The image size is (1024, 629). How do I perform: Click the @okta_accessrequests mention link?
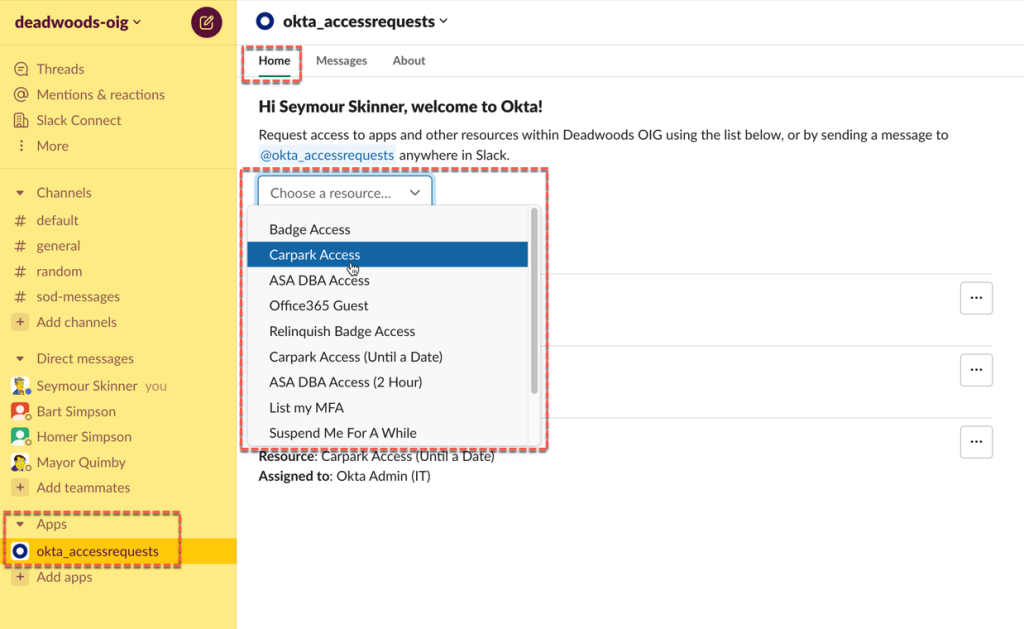point(327,155)
